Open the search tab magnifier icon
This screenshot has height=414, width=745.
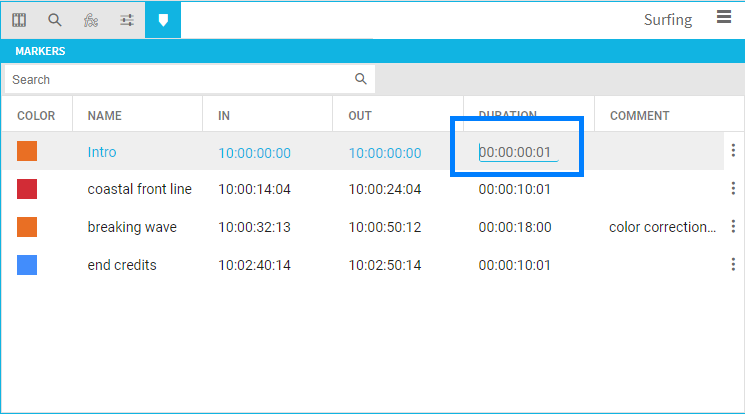[55, 20]
